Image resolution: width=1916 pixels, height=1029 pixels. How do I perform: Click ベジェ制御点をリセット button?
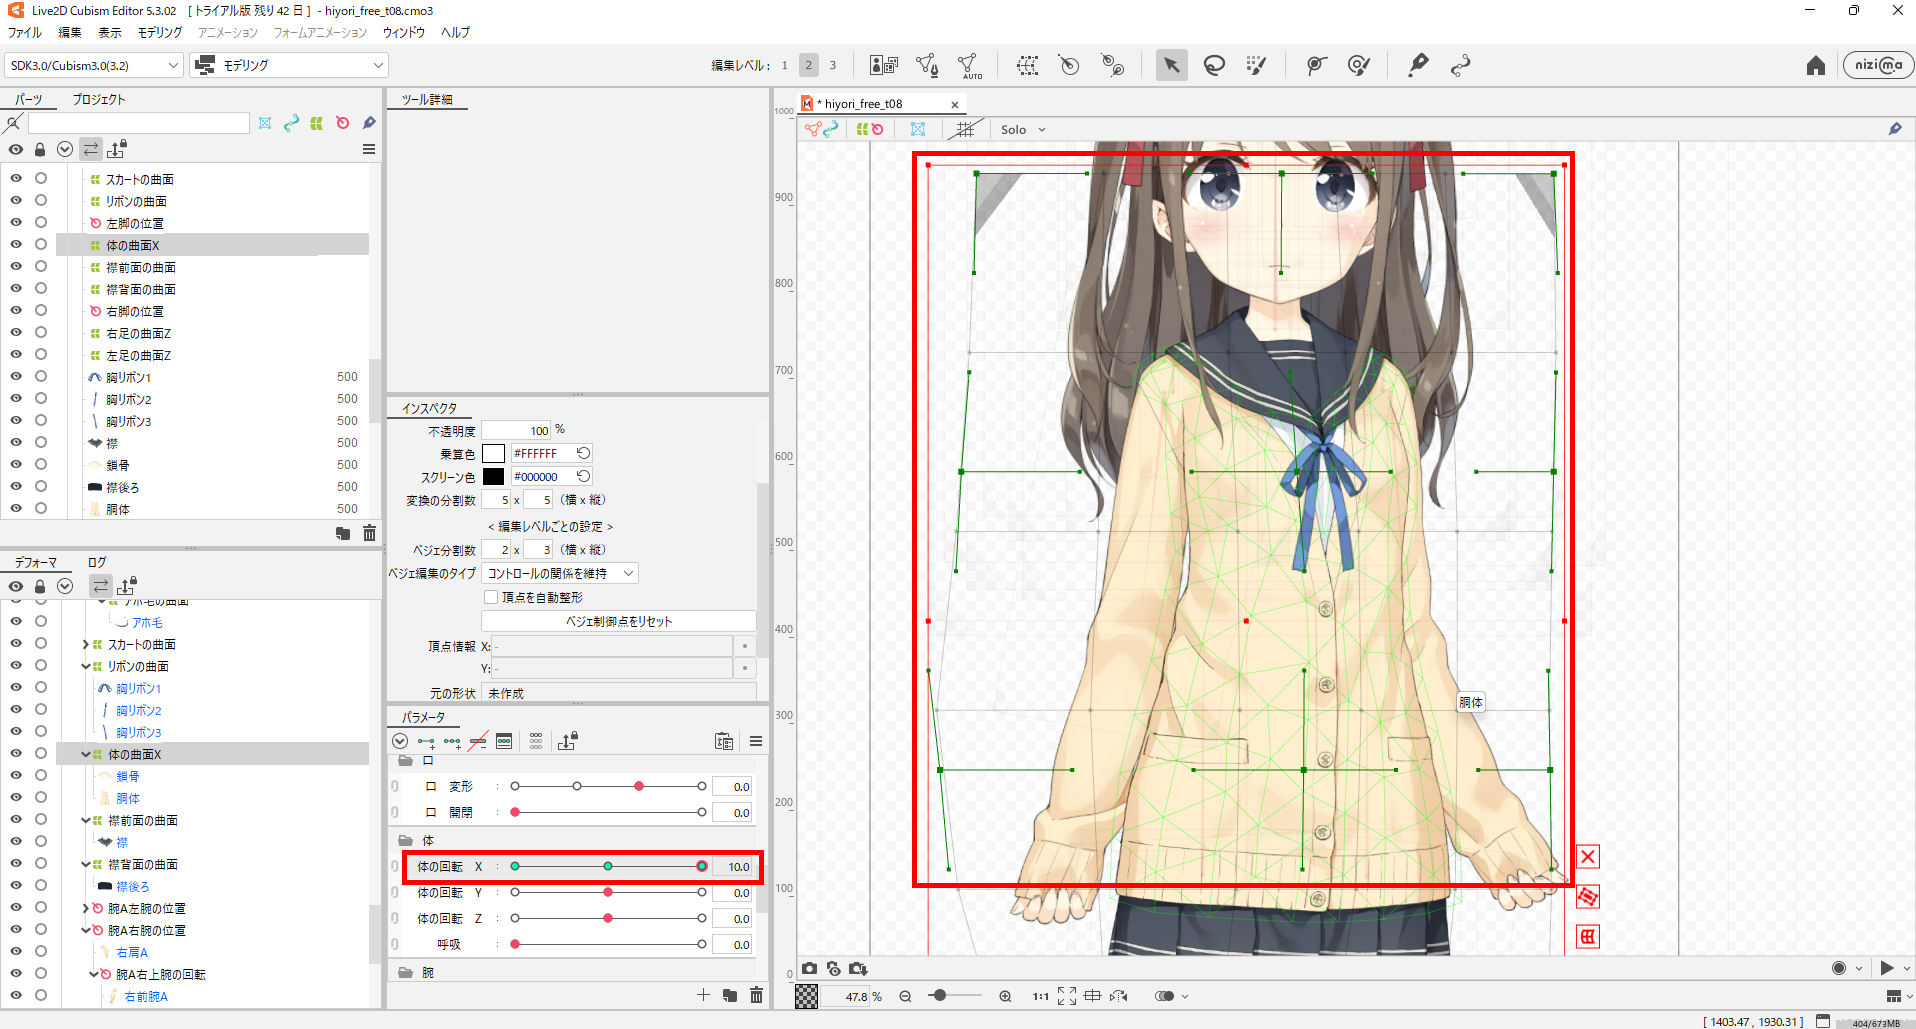[619, 621]
